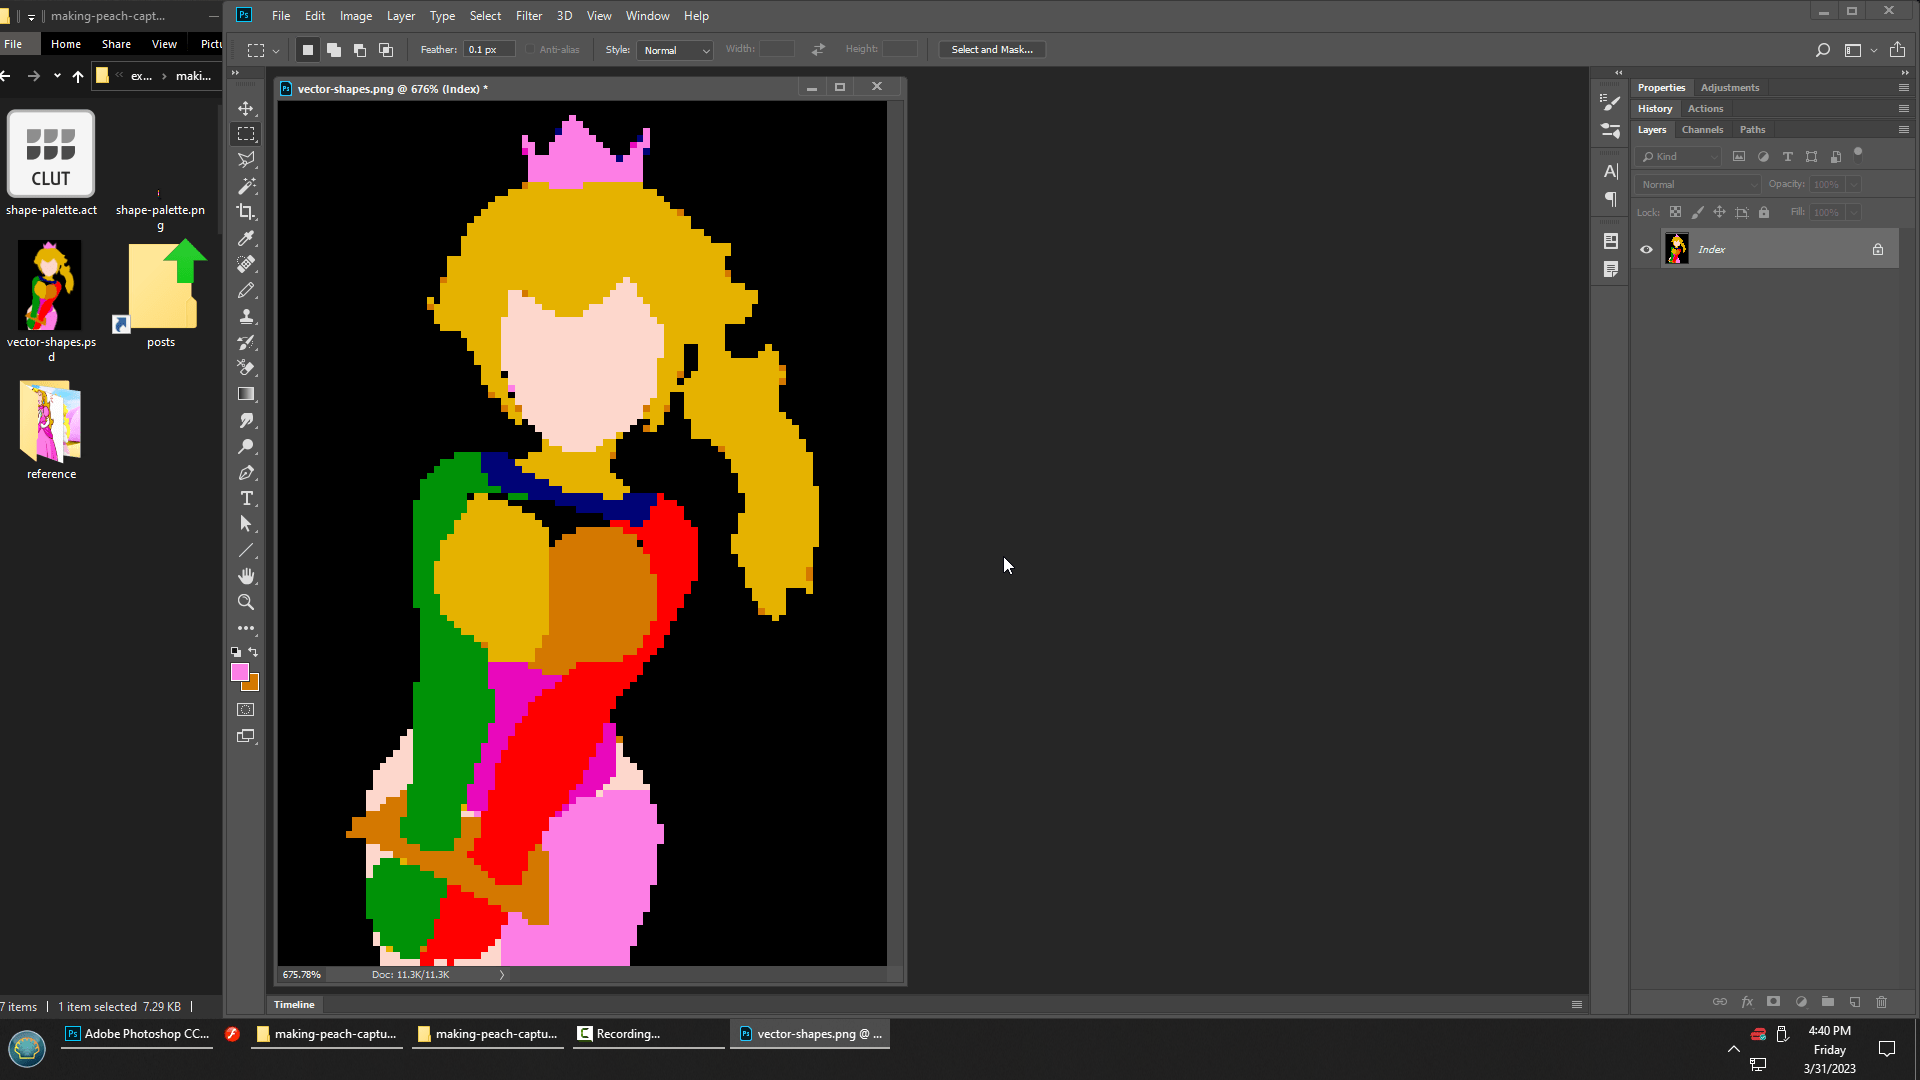The height and width of the screenshot is (1080, 1920).
Task: Open the Style dropdown set to Normal
Action: (676, 50)
